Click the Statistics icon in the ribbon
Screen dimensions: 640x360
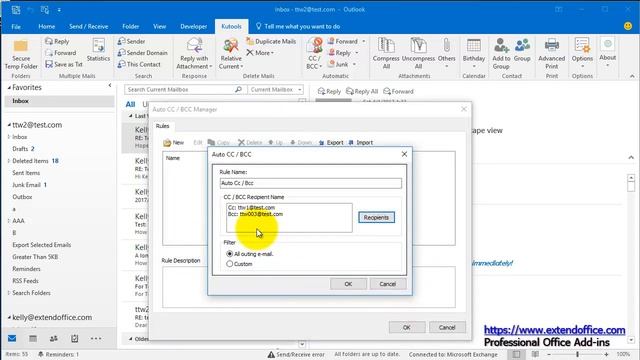98,50
